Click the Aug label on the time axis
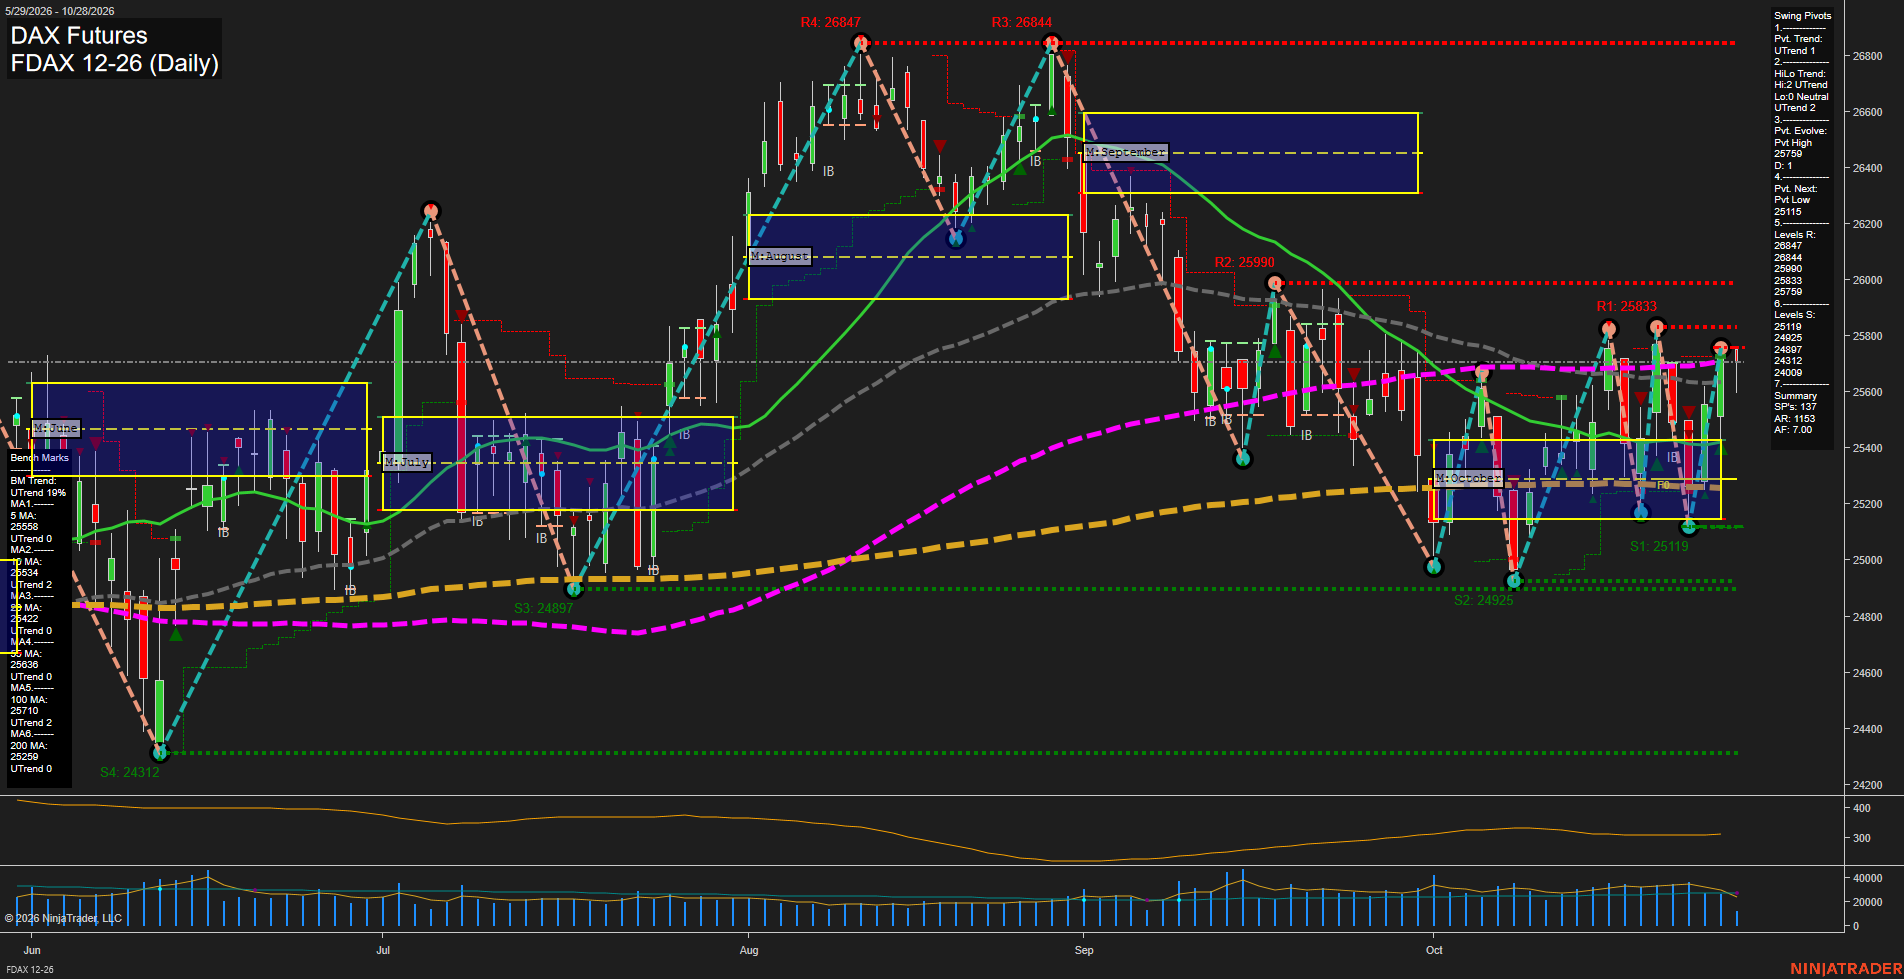This screenshot has height=979, width=1904. coord(749,950)
